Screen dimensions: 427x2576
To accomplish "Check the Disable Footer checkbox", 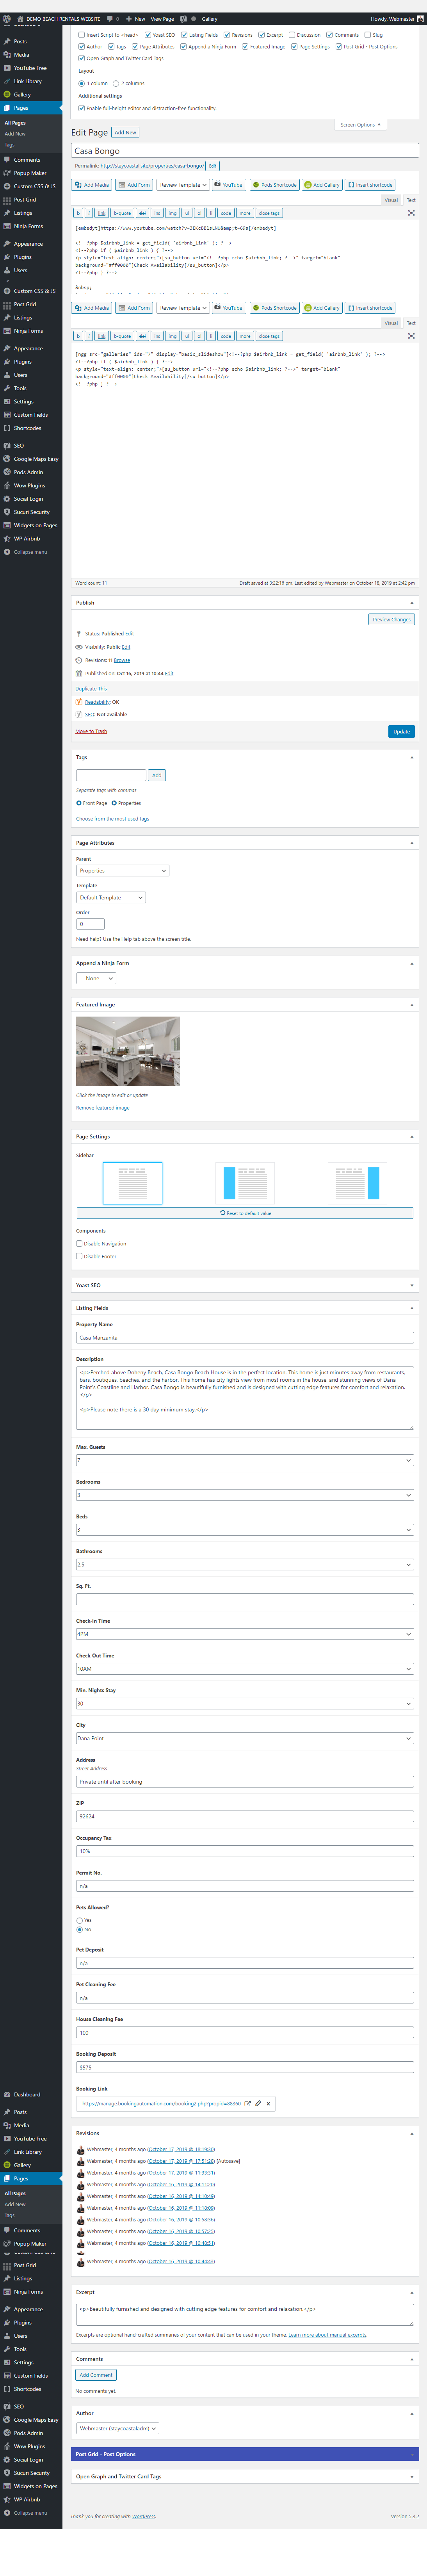I will click(79, 1256).
